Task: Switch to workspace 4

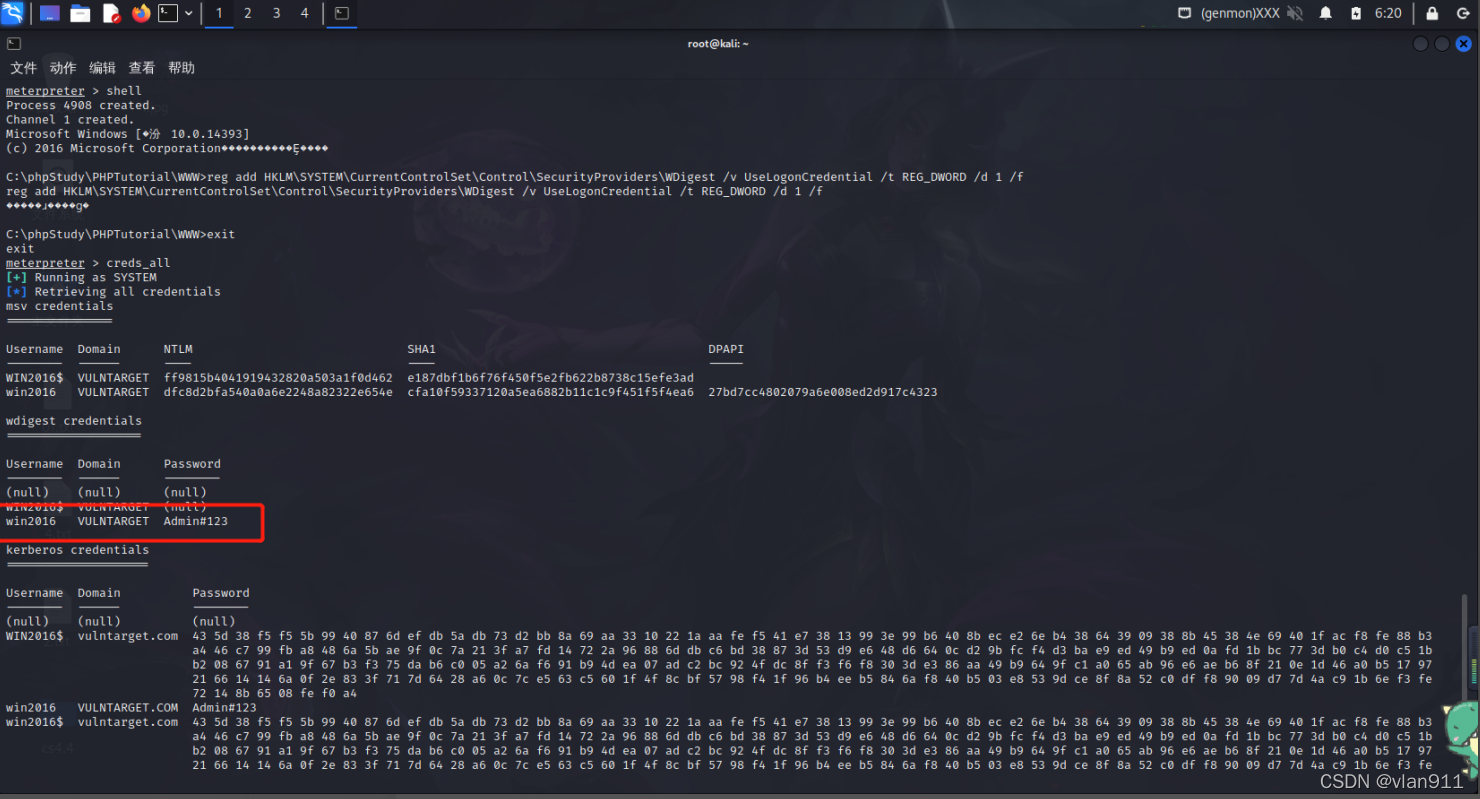Action: (x=305, y=14)
